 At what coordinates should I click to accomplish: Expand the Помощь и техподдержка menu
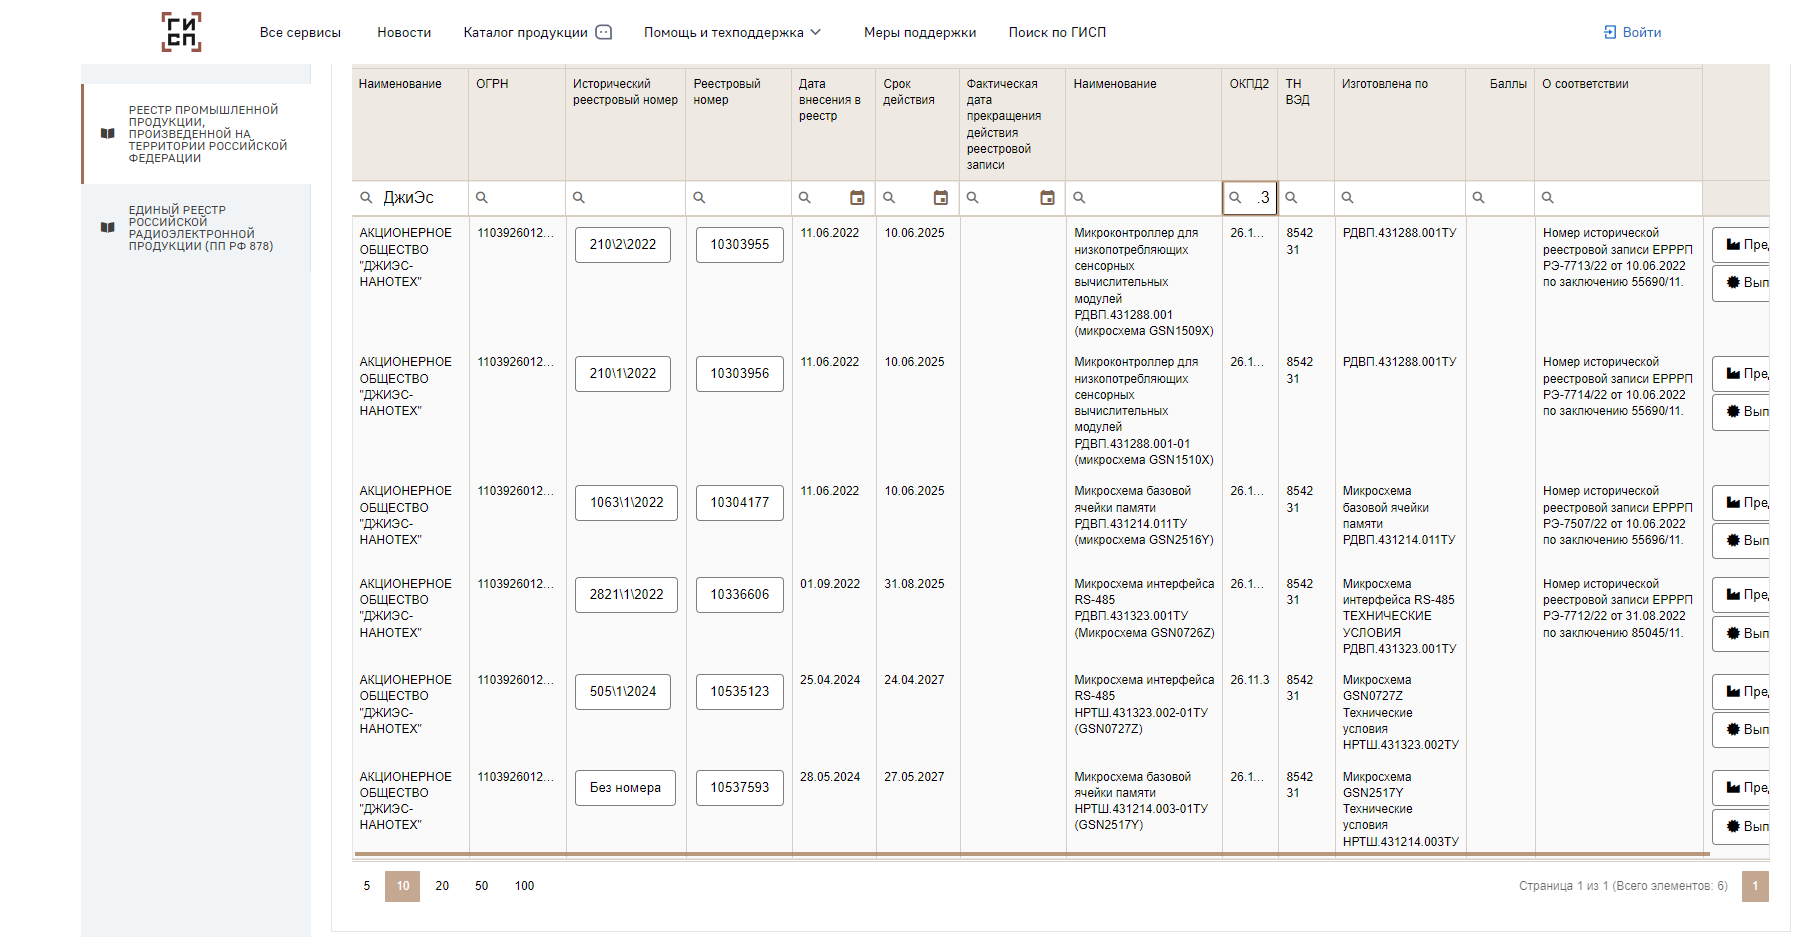click(733, 32)
